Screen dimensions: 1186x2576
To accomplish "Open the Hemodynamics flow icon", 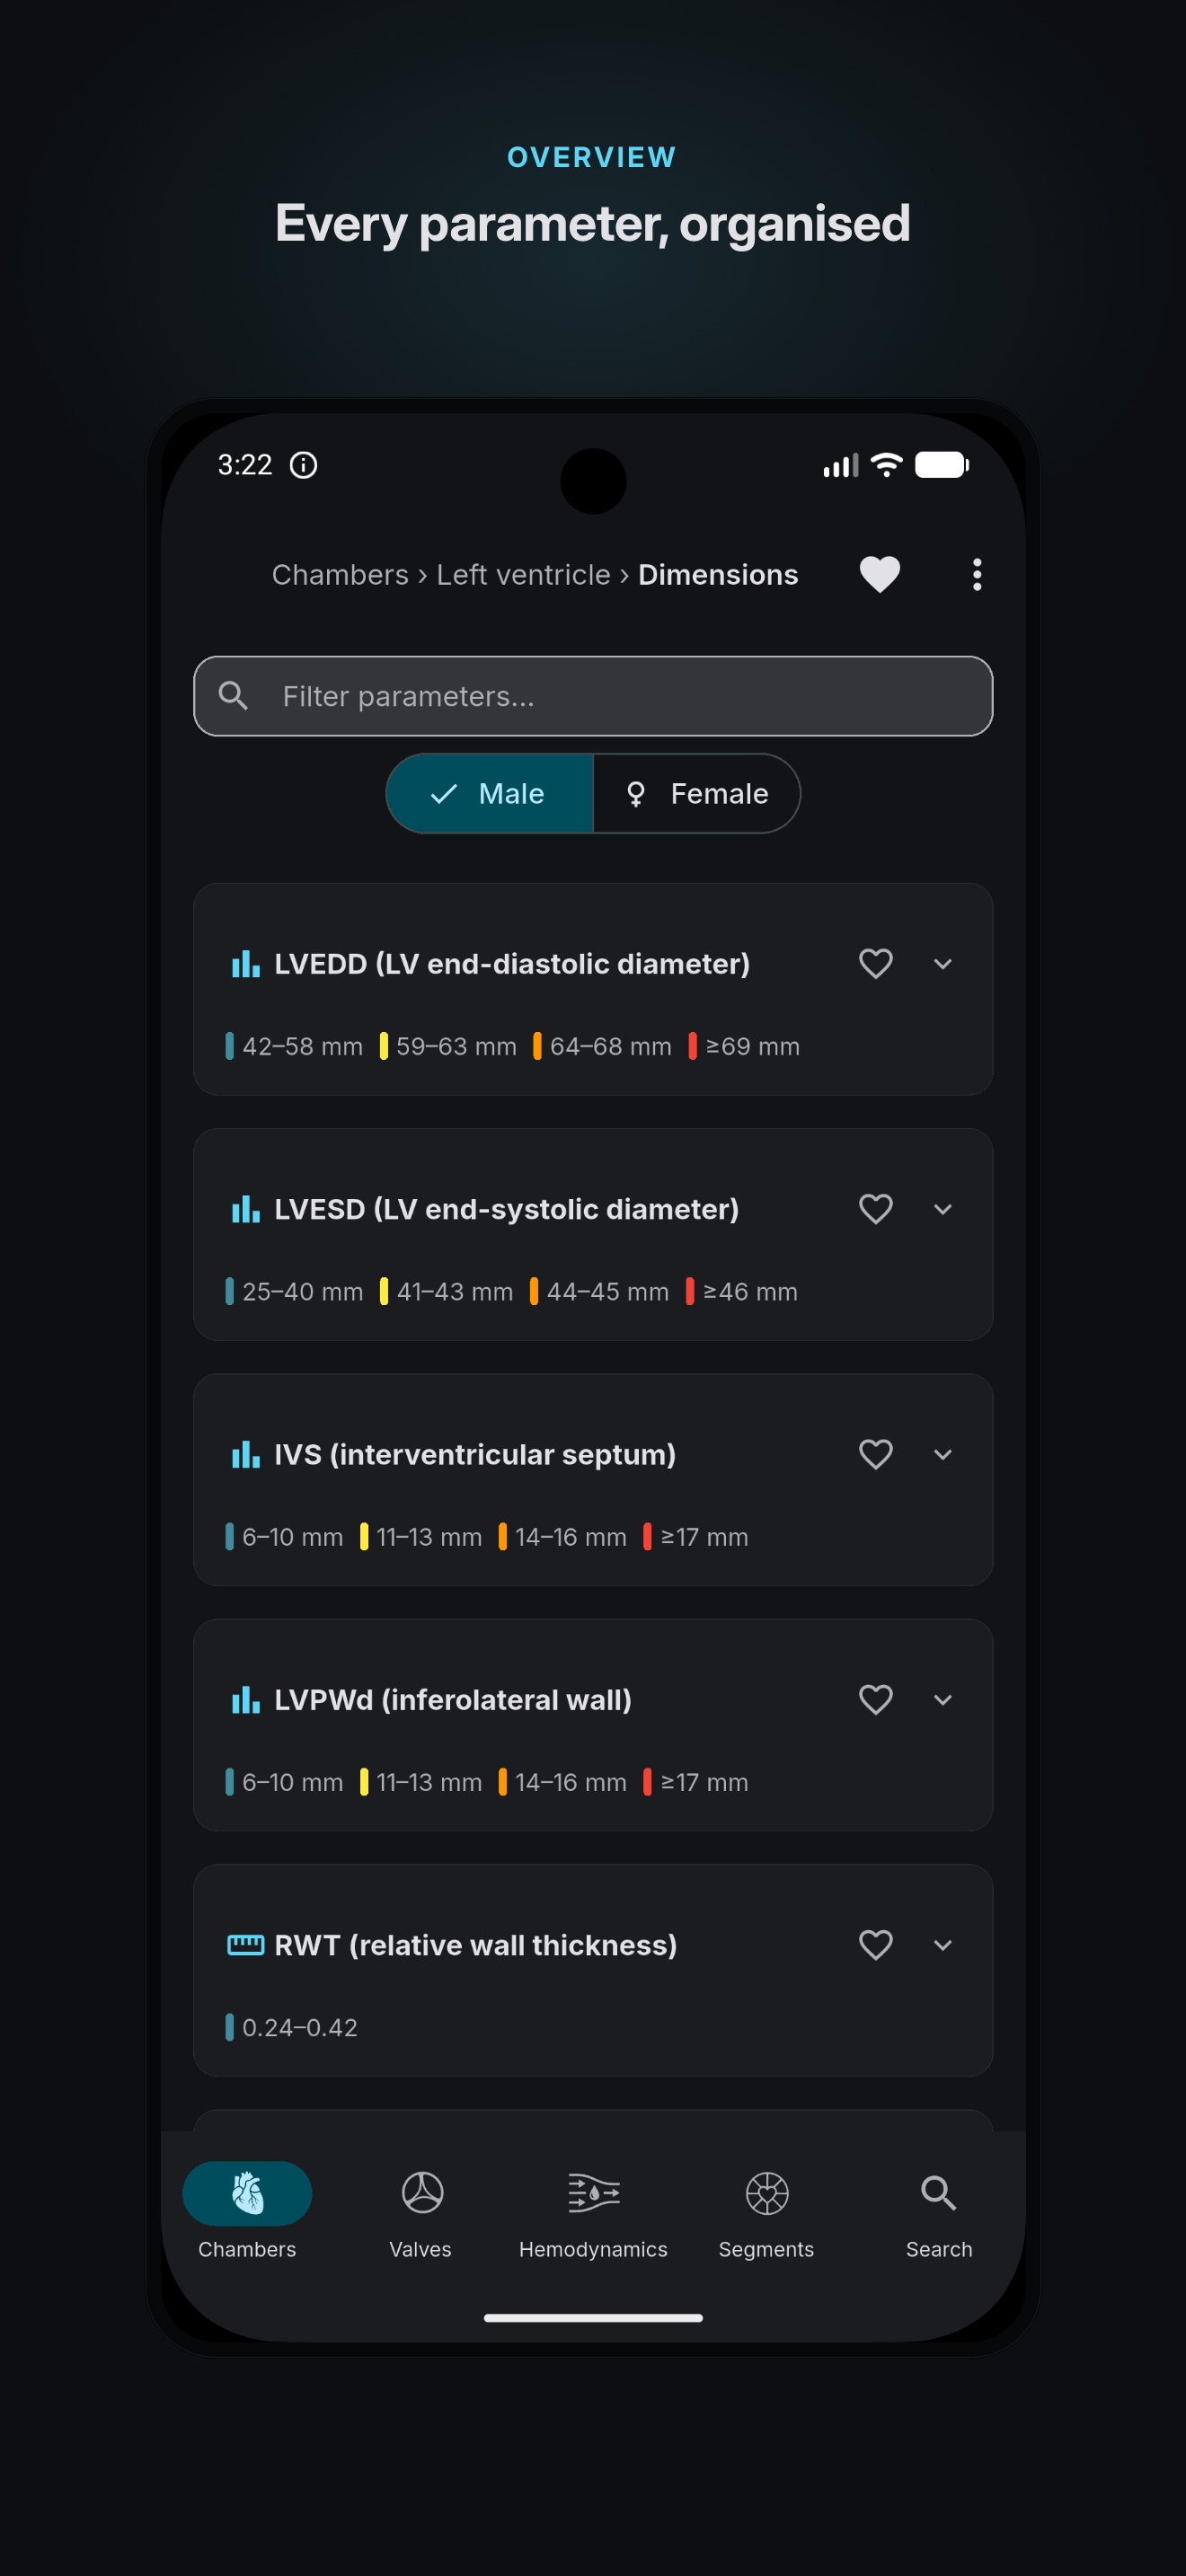I will (x=593, y=2193).
